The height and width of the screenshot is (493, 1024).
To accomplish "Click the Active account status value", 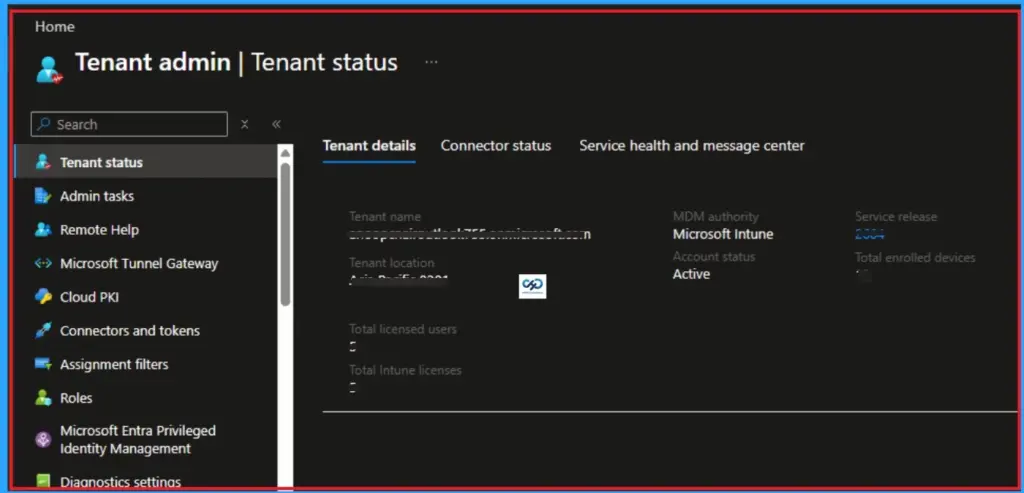I will tap(691, 274).
